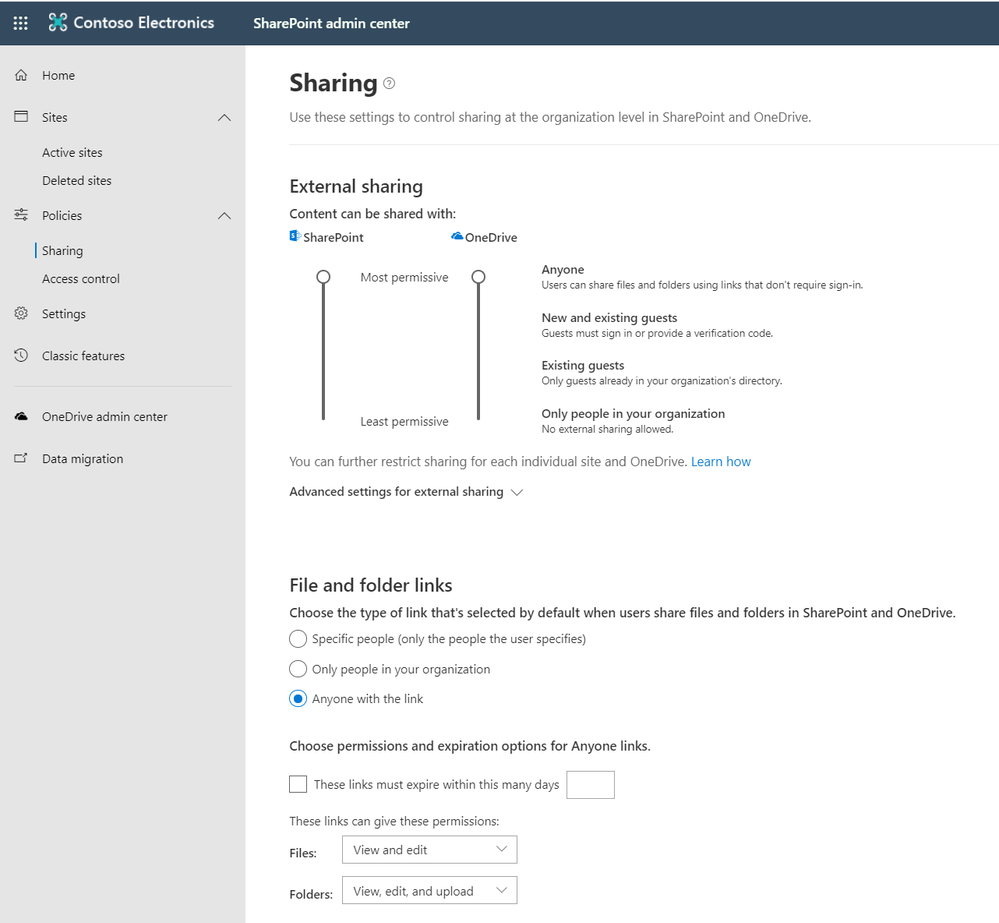Click the help icon next to Sharing title
Screen dimensions: 999x923
pyautogui.click(x=389, y=83)
